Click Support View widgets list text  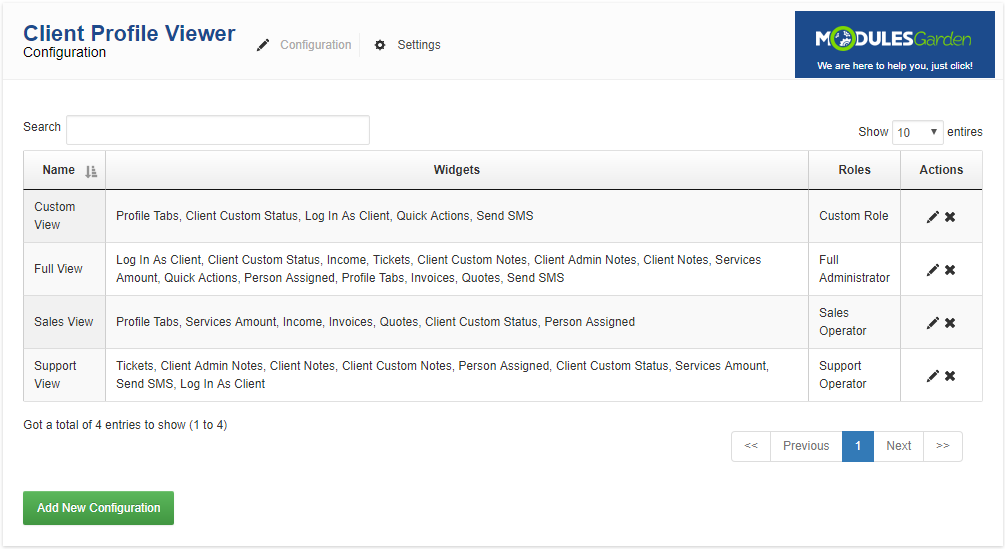click(x=442, y=375)
